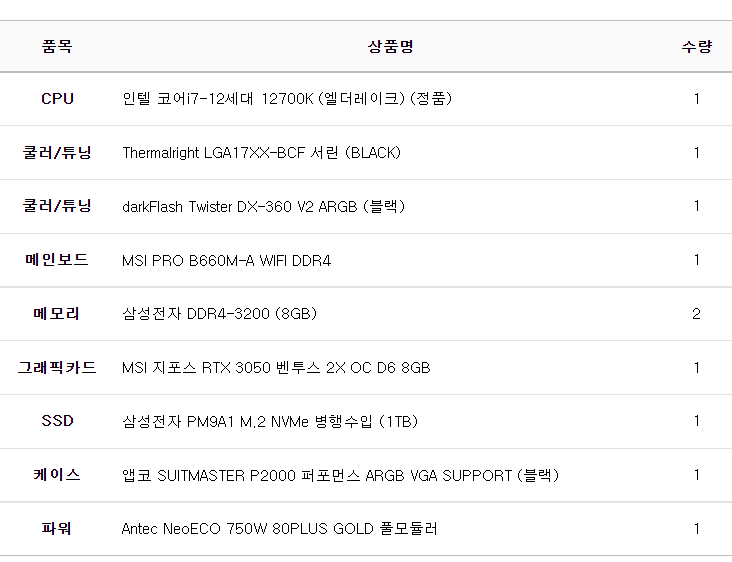The height and width of the screenshot is (562, 732).
Task: Click the 삼성전자 DDR4-3200 (8GB) product name
Action: pyautogui.click(x=219, y=314)
